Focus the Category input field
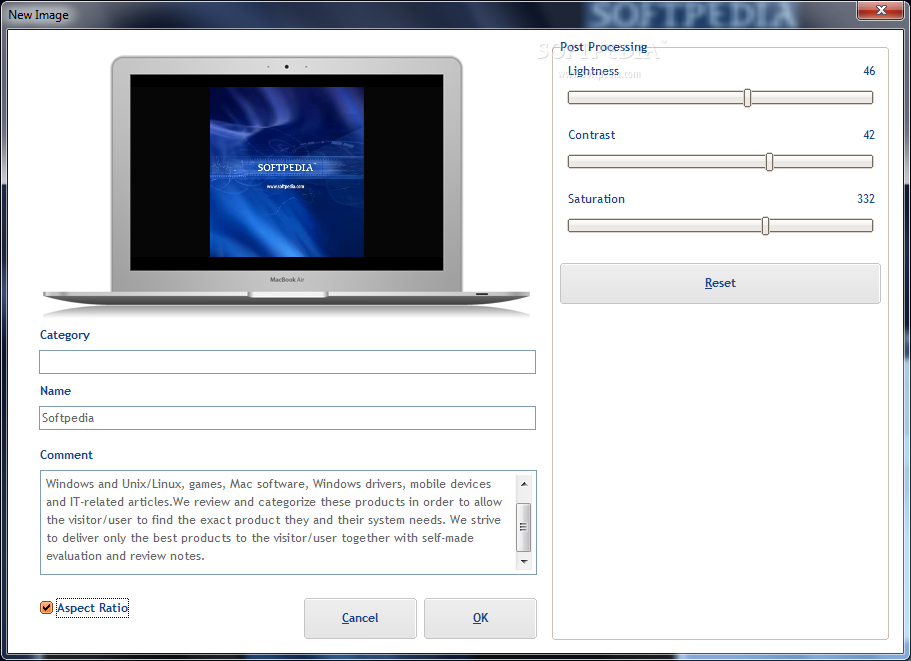 287,362
